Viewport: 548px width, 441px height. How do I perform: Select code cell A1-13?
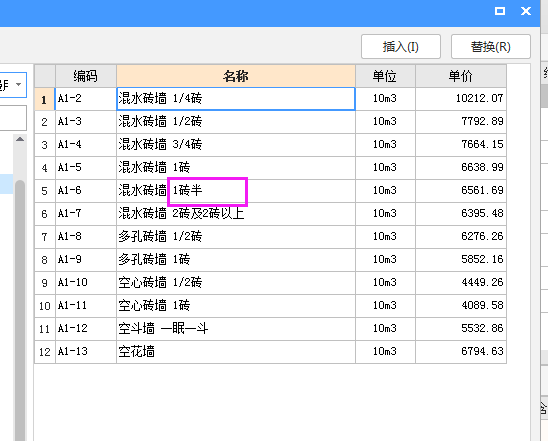pyautogui.click(x=86, y=352)
